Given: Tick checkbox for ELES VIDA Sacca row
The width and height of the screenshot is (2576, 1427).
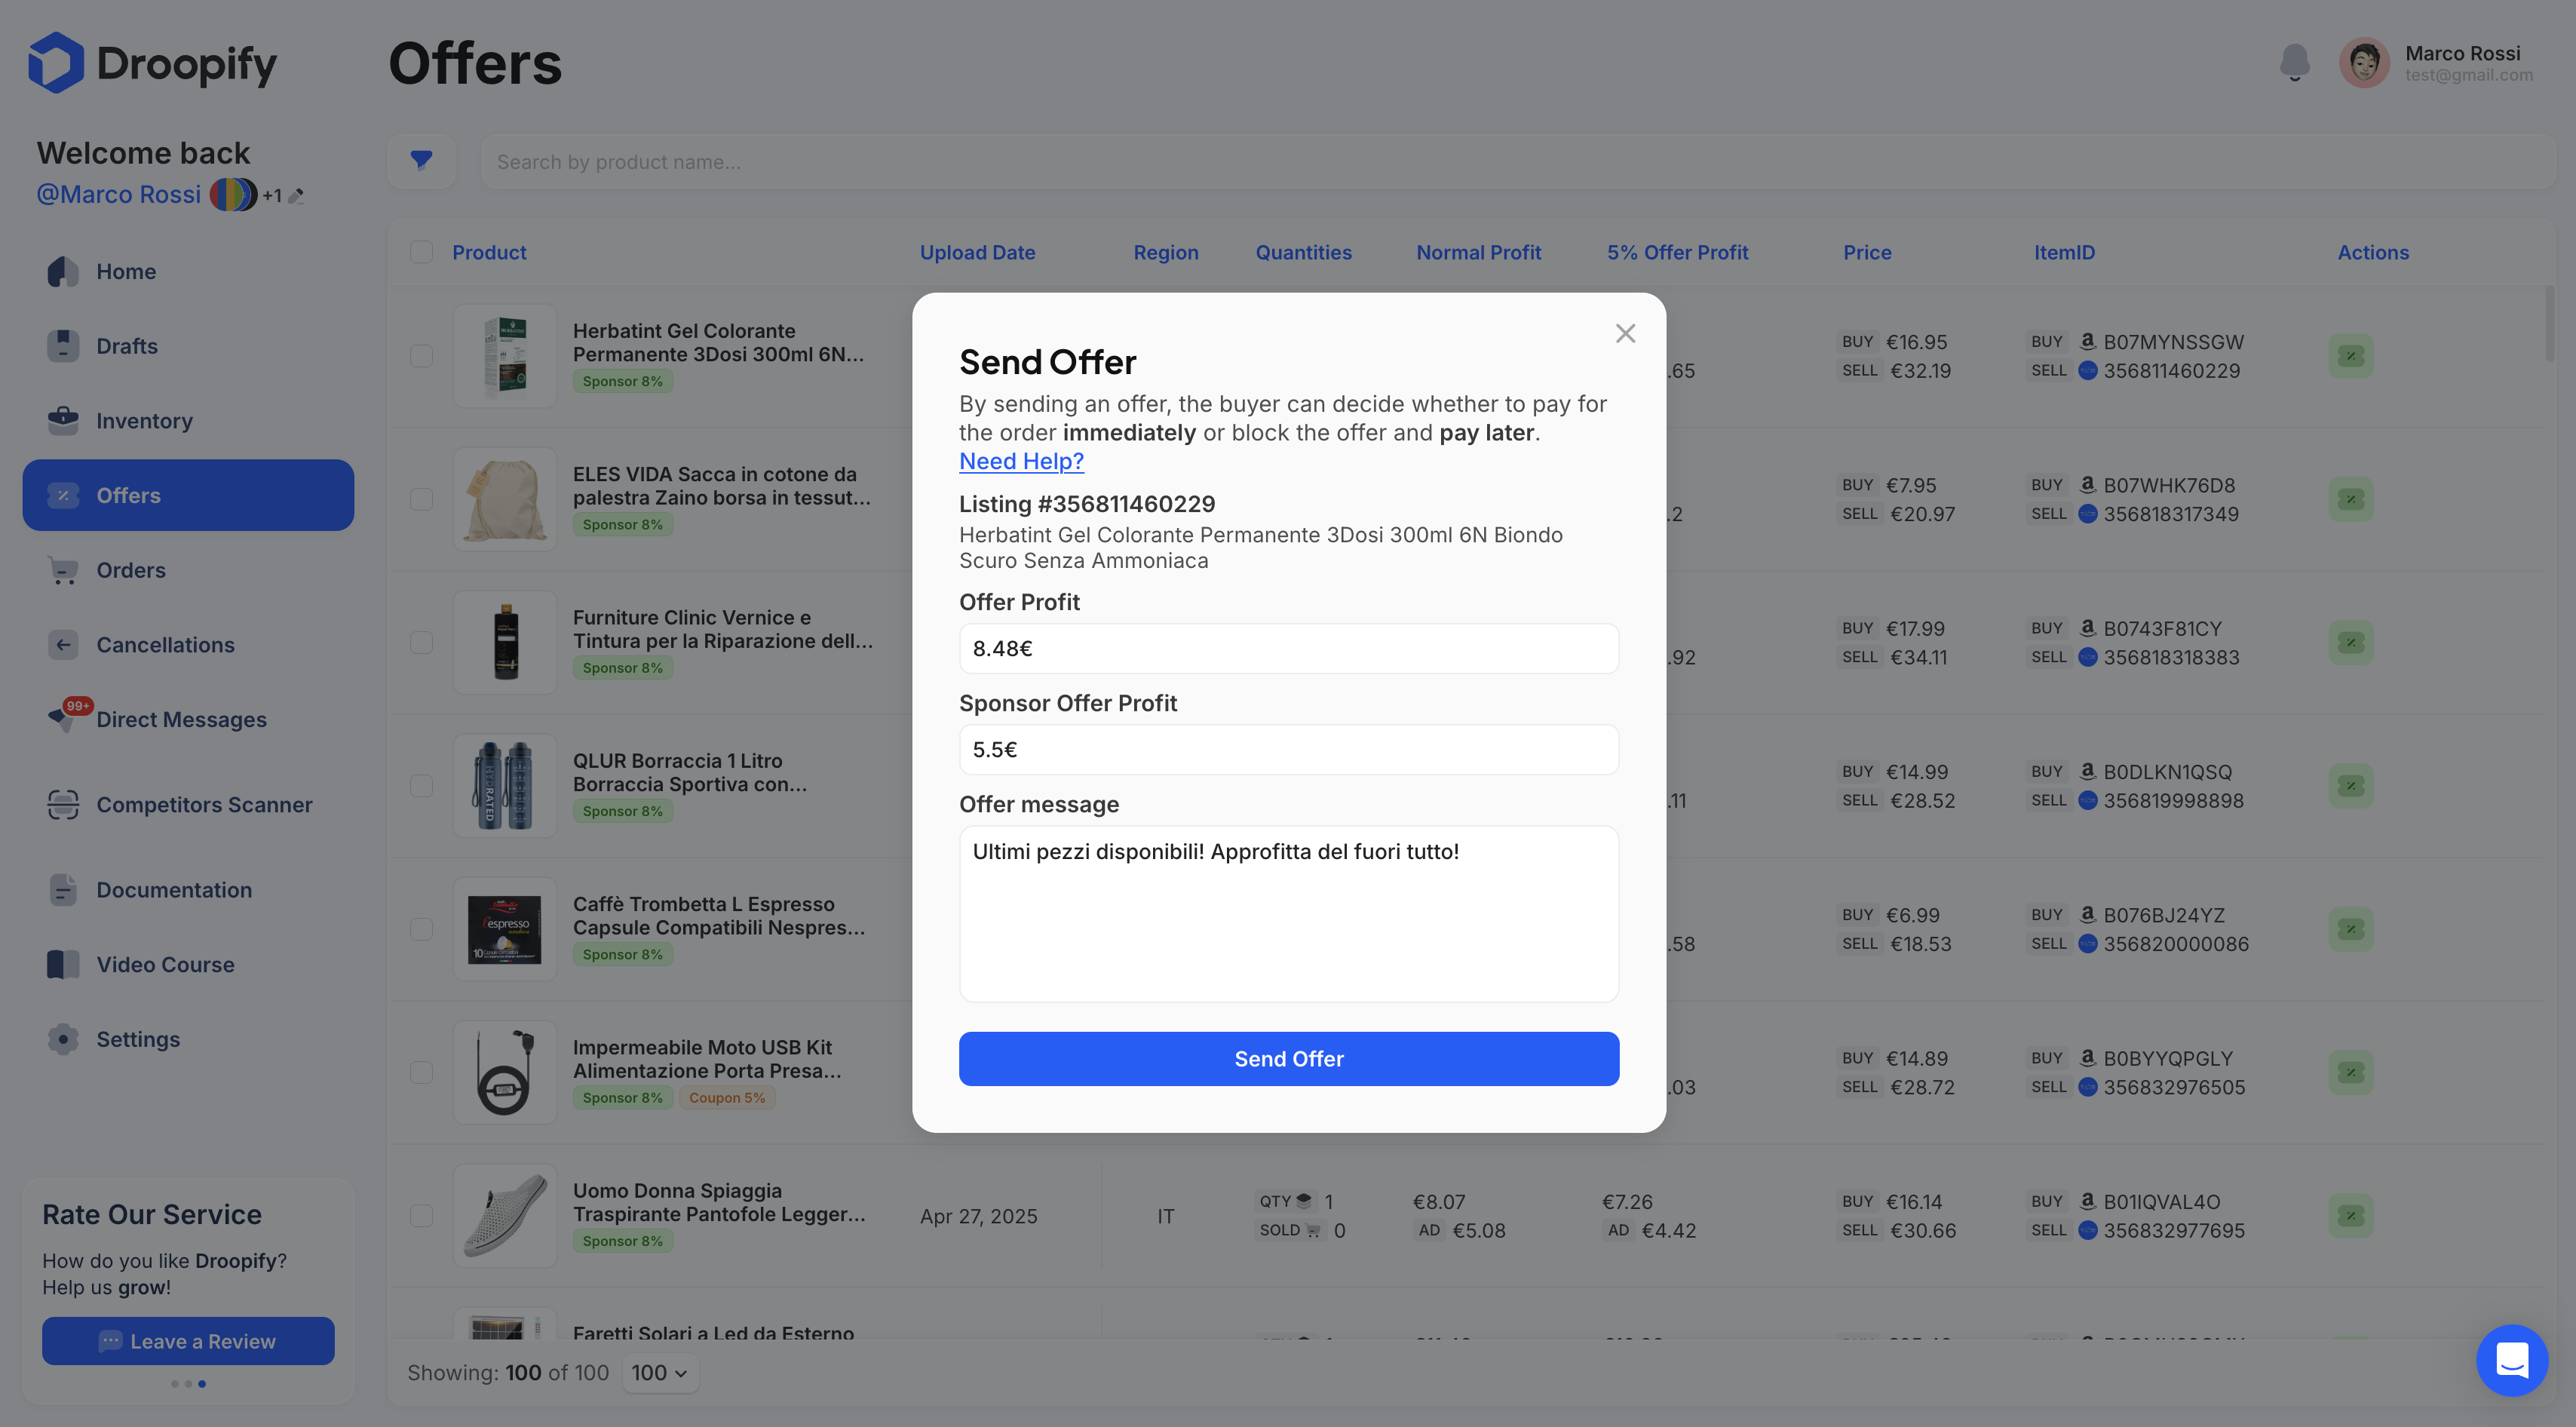Looking at the screenshot, I should (421, 499).
